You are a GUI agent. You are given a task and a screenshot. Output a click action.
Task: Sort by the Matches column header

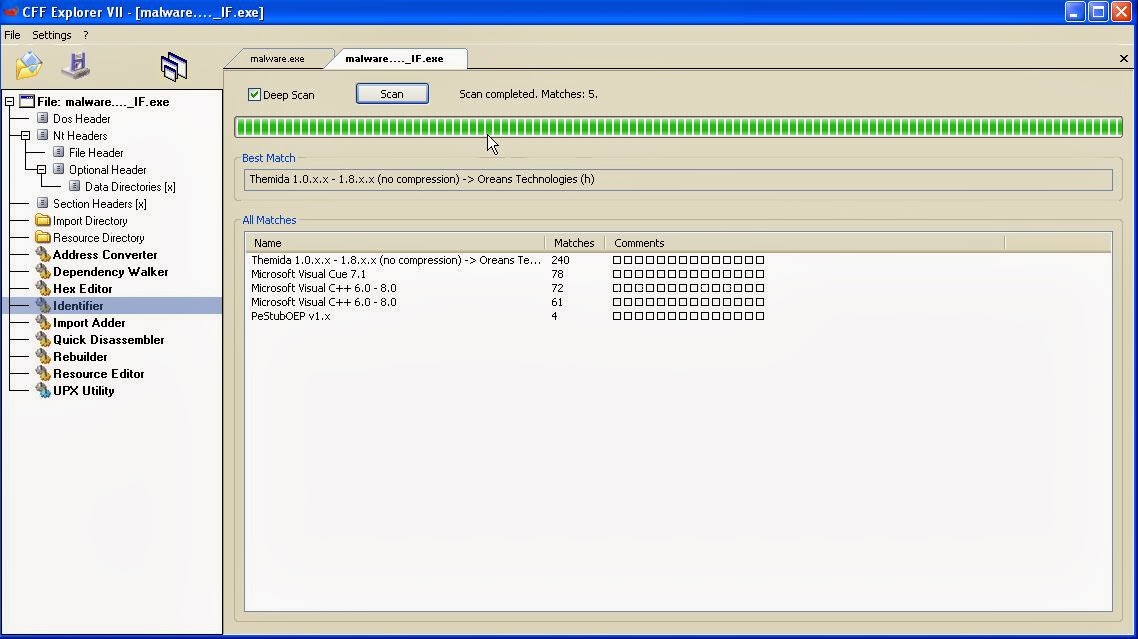[x=574, y=243]
